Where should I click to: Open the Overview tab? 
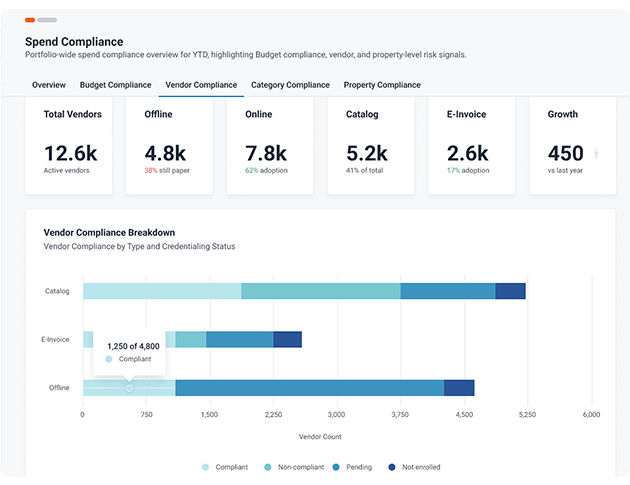[x=49, y=85]
